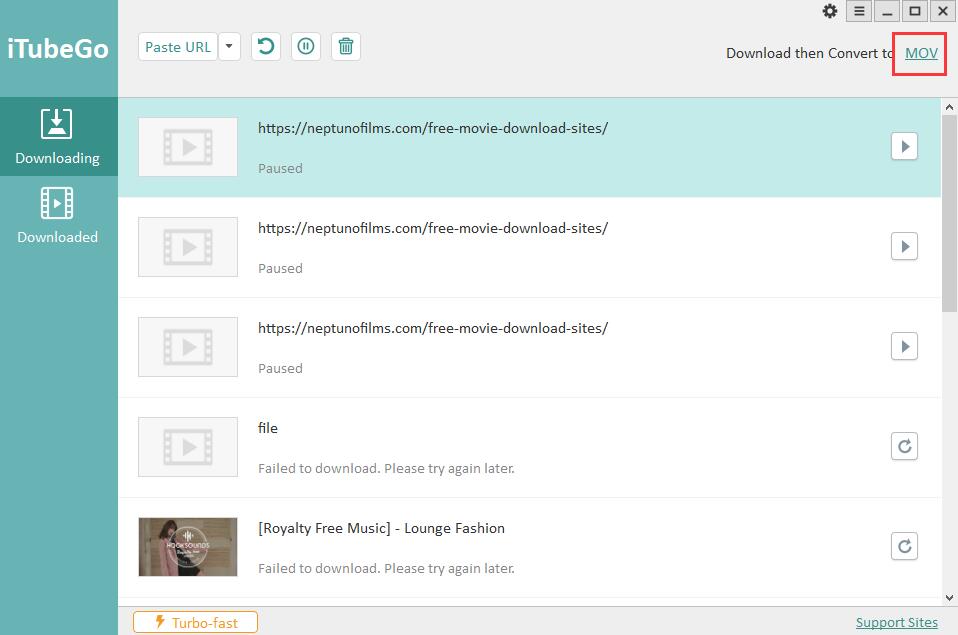Retry the Lounge Fashion failed download

coord(904,546)
